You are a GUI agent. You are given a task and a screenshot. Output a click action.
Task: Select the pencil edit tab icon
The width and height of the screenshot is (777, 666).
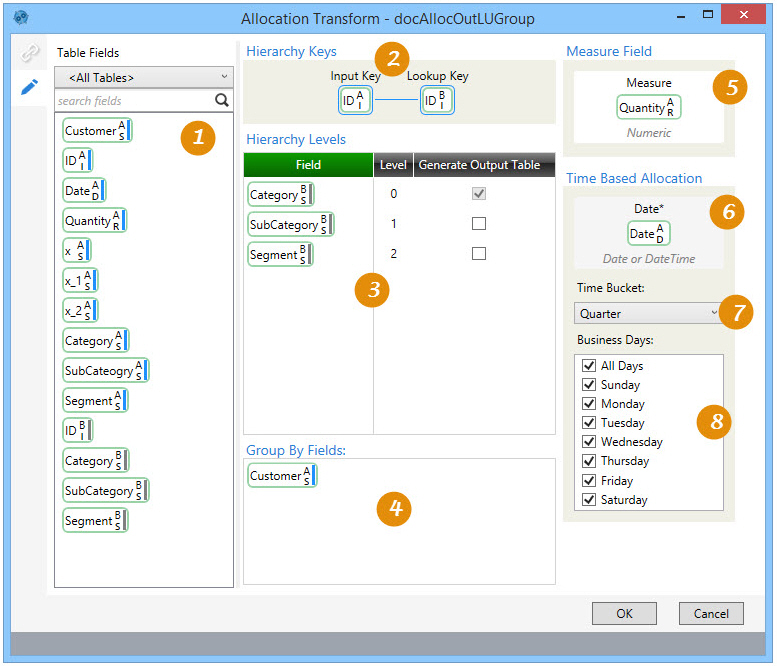pyautogui.click(x=31, y=87)
